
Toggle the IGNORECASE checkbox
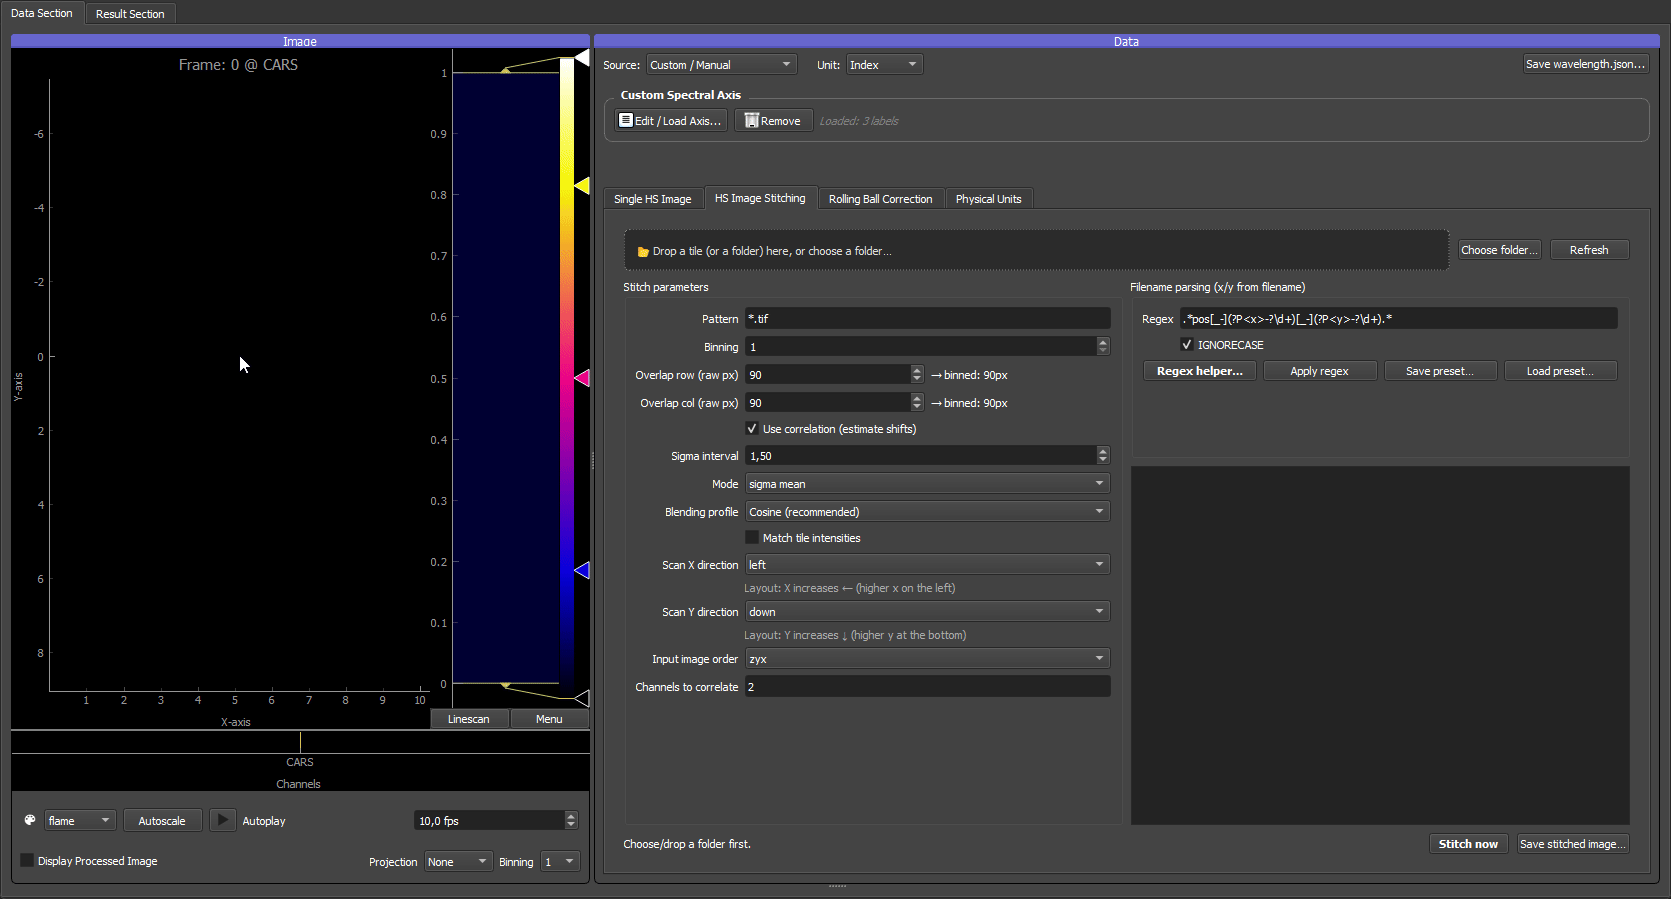point(1187,344)
